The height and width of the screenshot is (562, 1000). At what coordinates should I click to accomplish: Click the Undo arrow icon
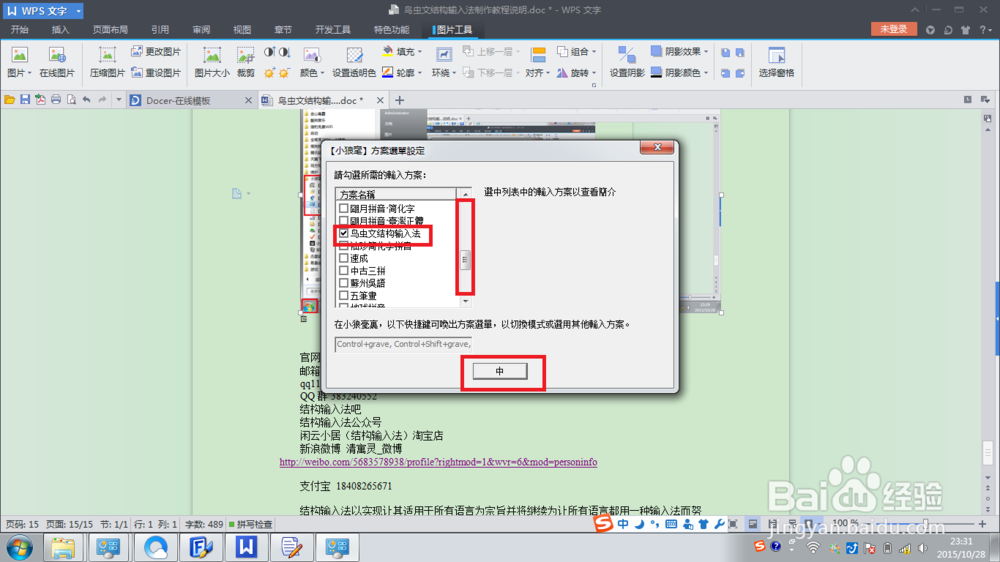(87, 100)
